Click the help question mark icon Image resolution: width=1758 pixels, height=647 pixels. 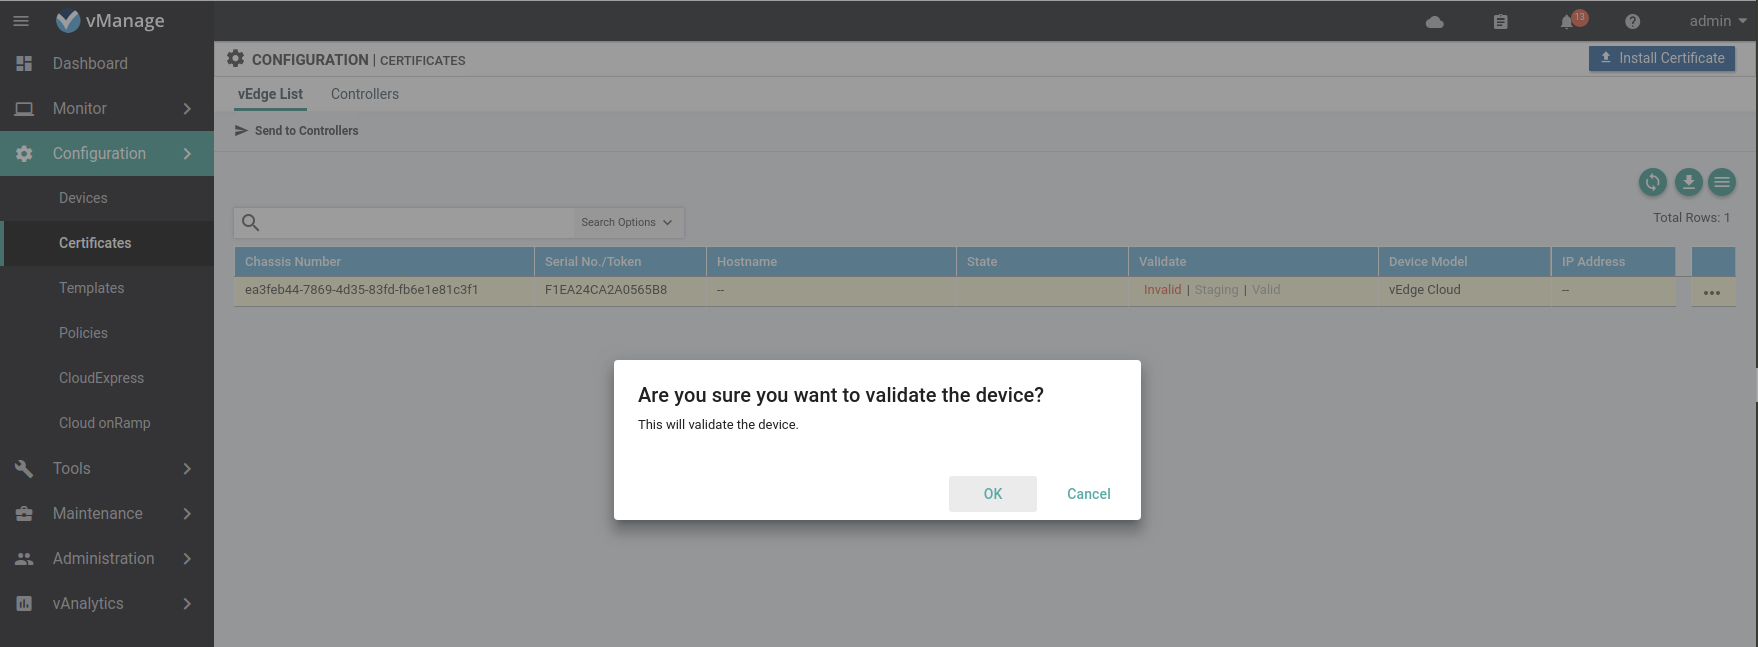coord(1632,22)
